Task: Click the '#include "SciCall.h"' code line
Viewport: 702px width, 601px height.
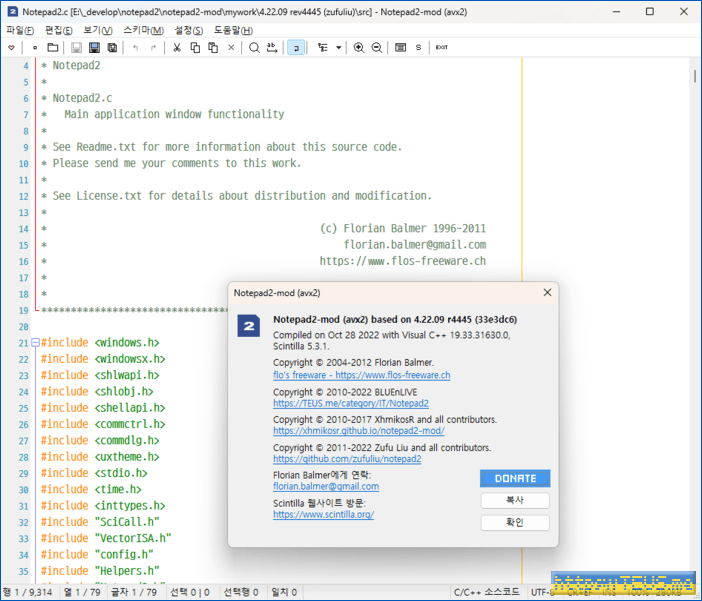Action: tap(100, 522)
